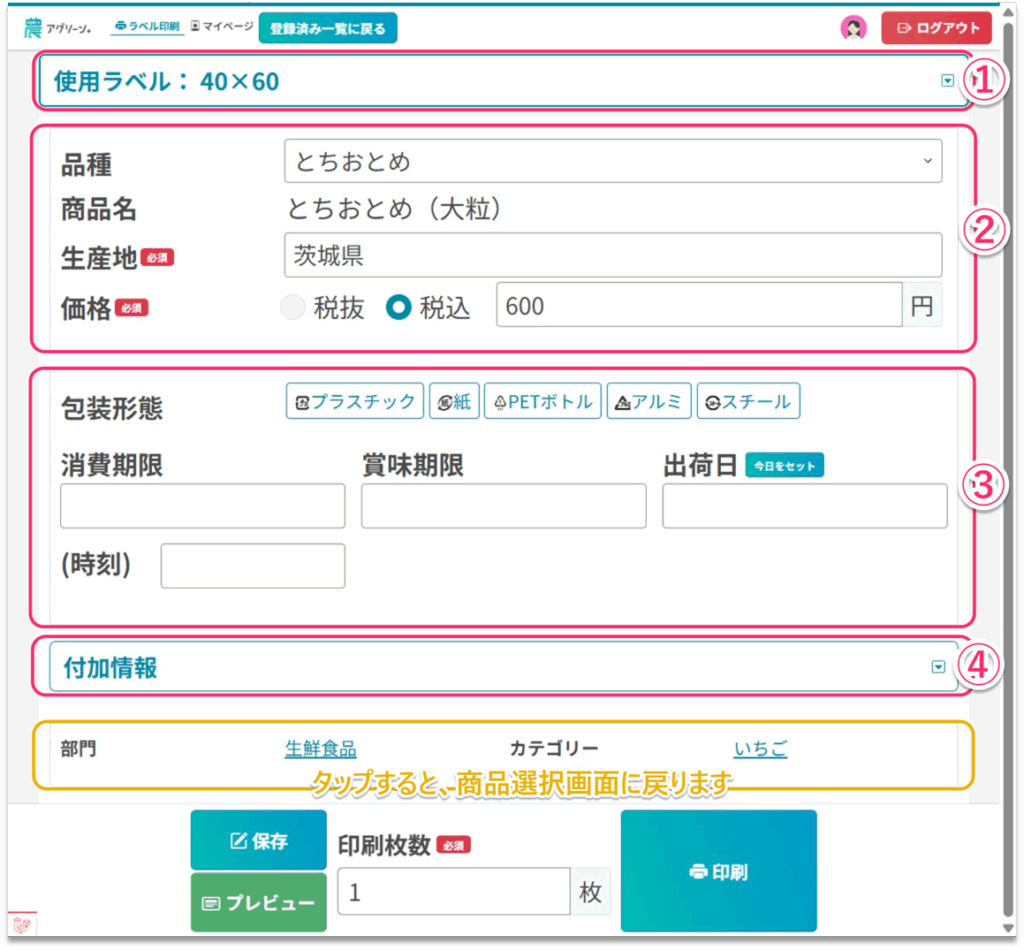Select the アルミ packaging icon button
The width and height of the screenshot is (1024, 950).
[x=648, y=402]
